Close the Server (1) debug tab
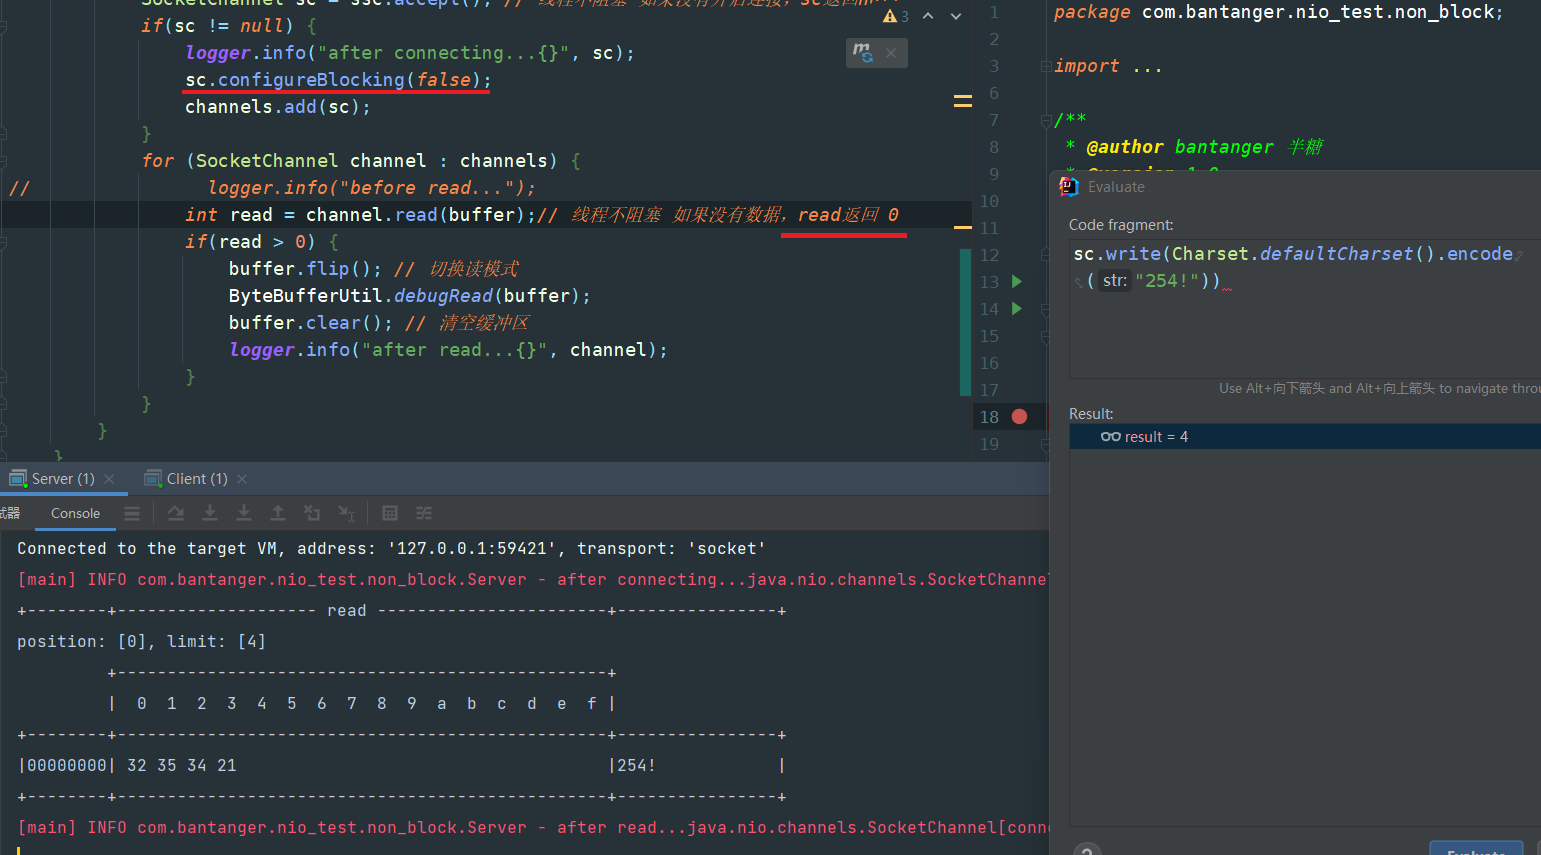This screenshot has height=855, width=1541. (x=109, y=479)
